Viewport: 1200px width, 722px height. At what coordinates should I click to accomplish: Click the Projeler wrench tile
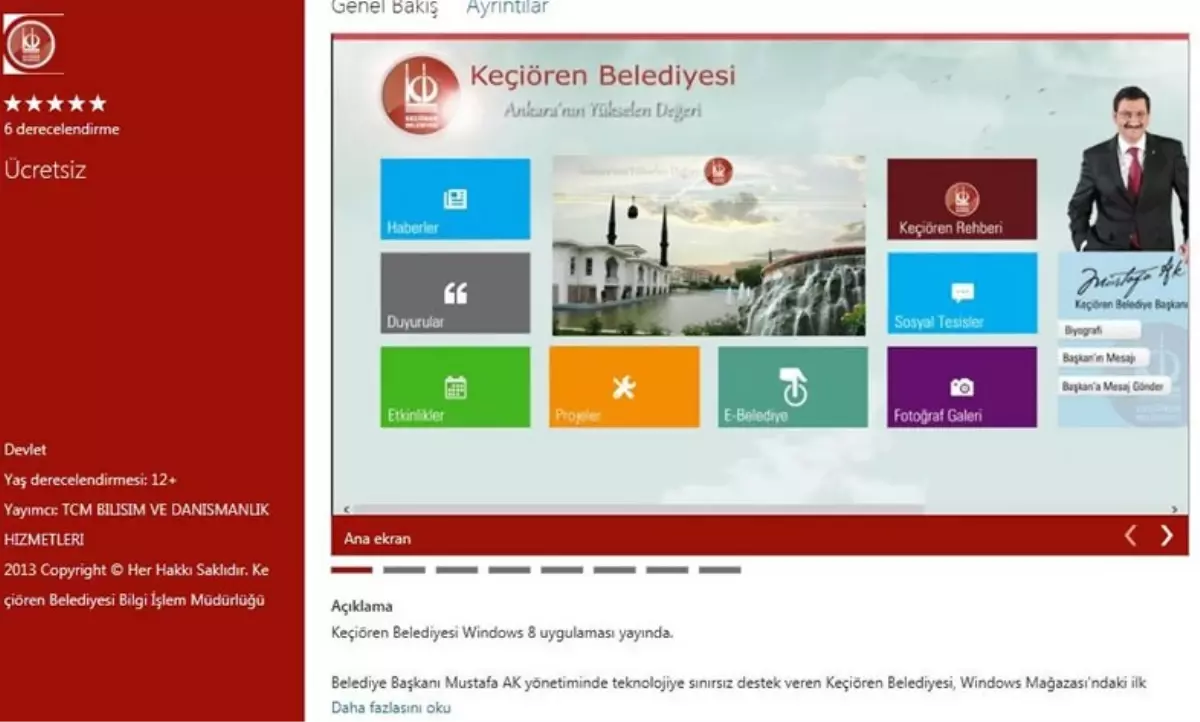(x=623, y=387)
